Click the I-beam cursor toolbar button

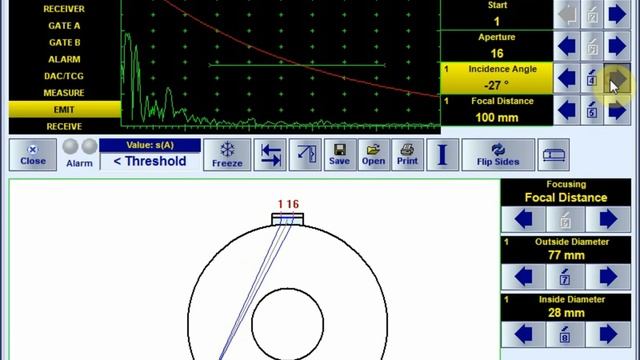coord(442,155)
